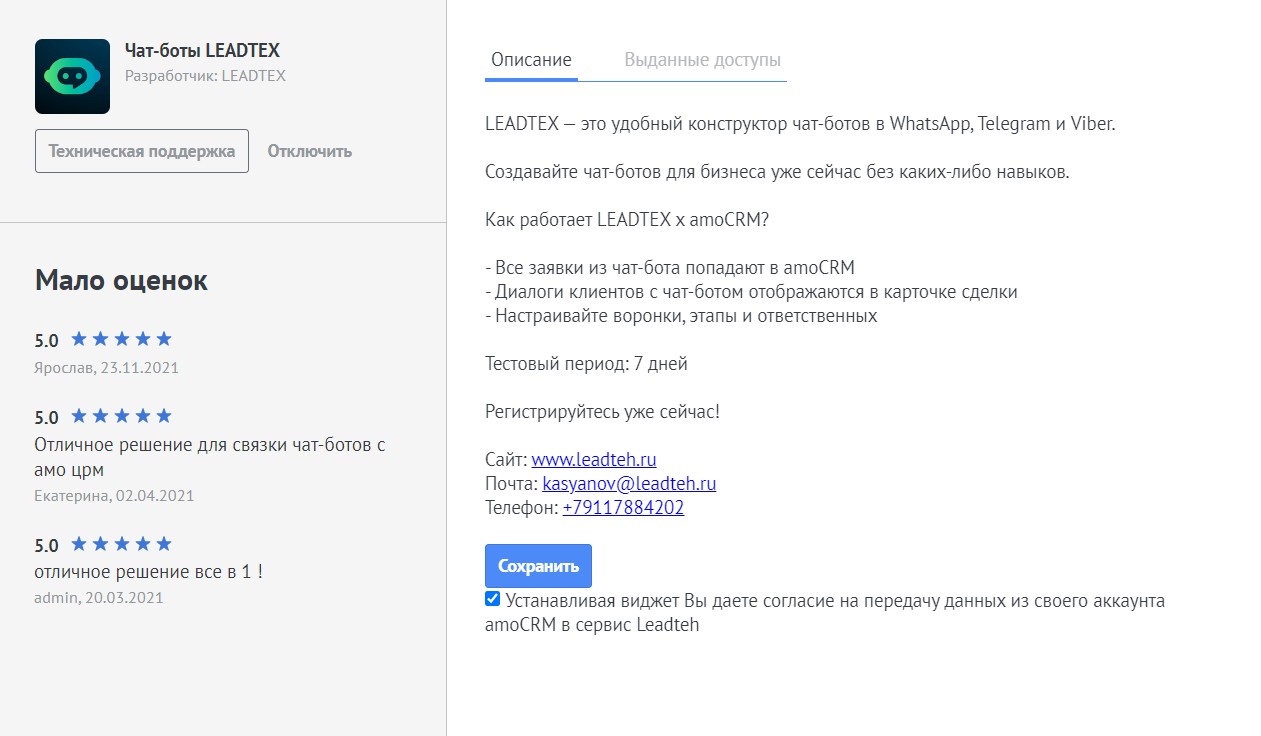The image size is (1261, 736).
Task: Click the review text 'отличное решение все в 1'
Action: click(x=148, y=572)
